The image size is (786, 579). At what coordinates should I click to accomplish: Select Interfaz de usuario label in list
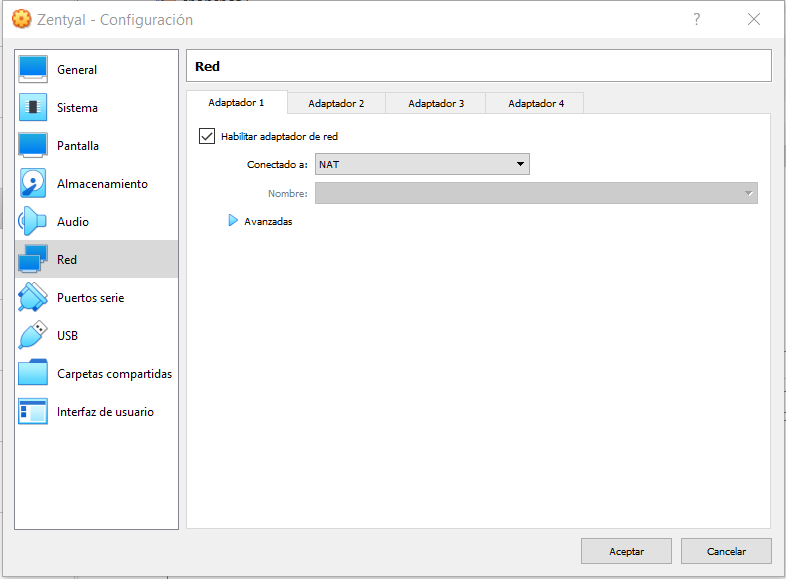point(105,412)
